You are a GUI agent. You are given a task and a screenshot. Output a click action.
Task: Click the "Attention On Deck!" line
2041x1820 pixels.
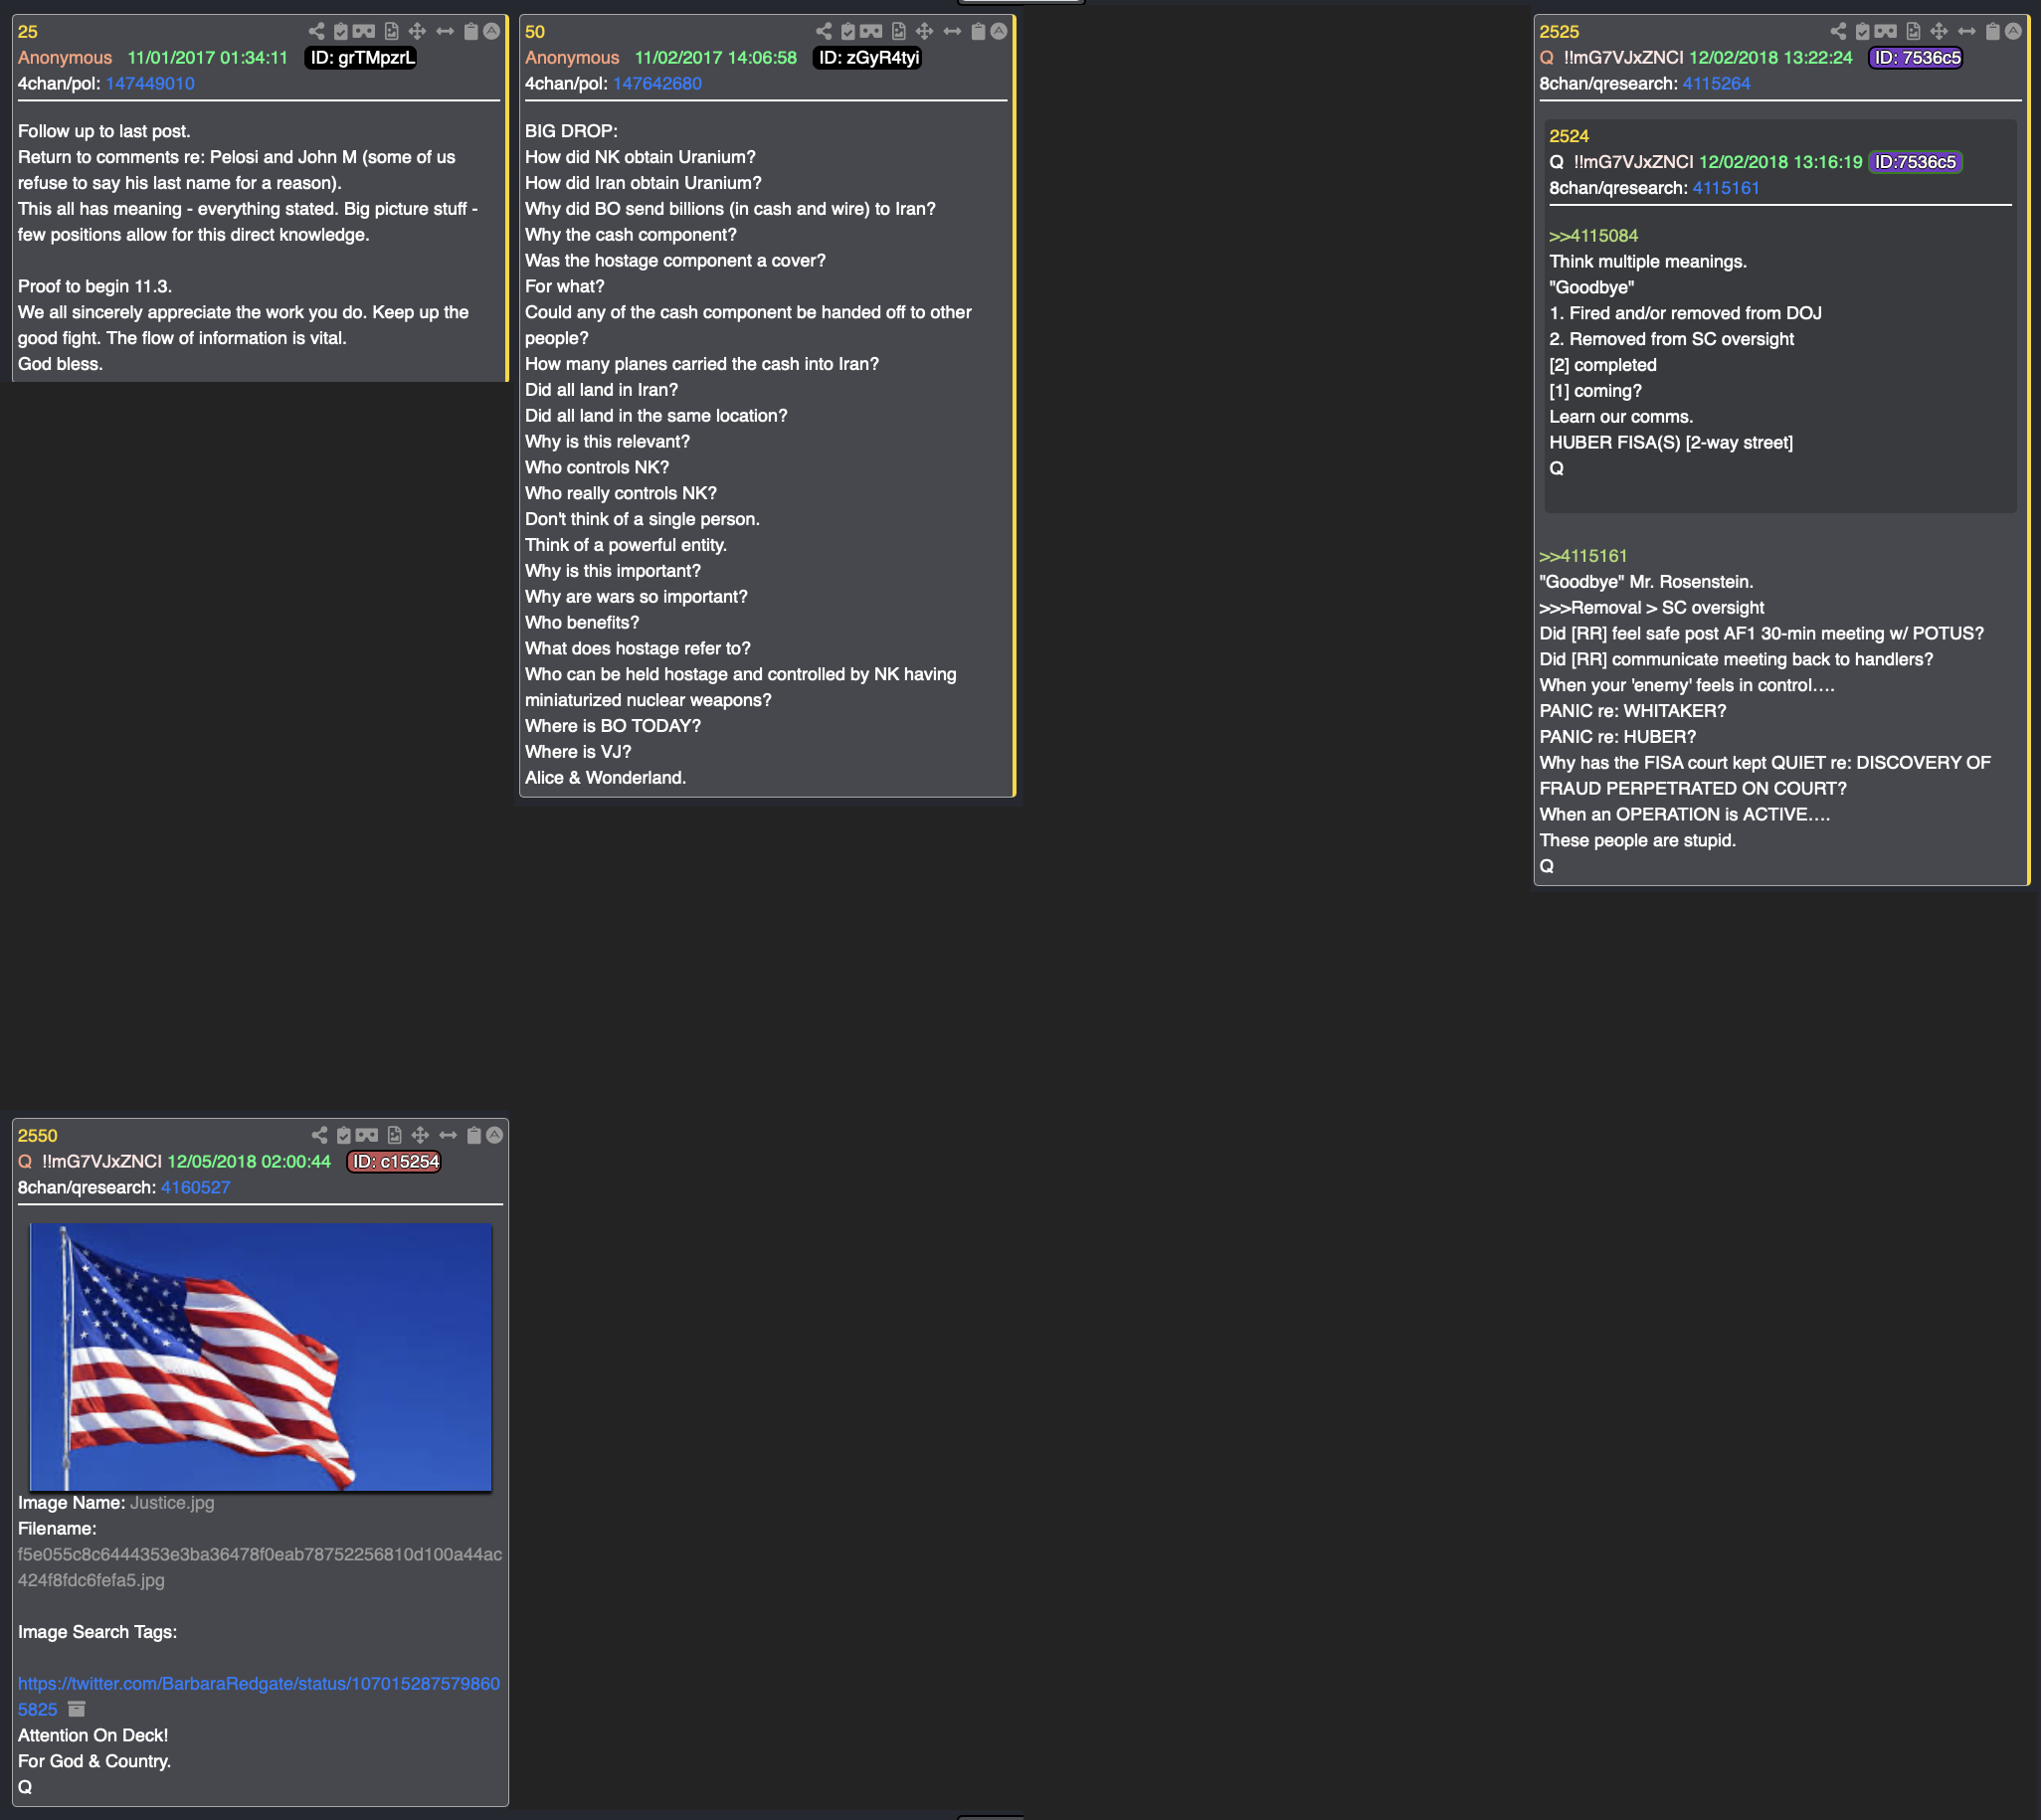(93, 1735)
